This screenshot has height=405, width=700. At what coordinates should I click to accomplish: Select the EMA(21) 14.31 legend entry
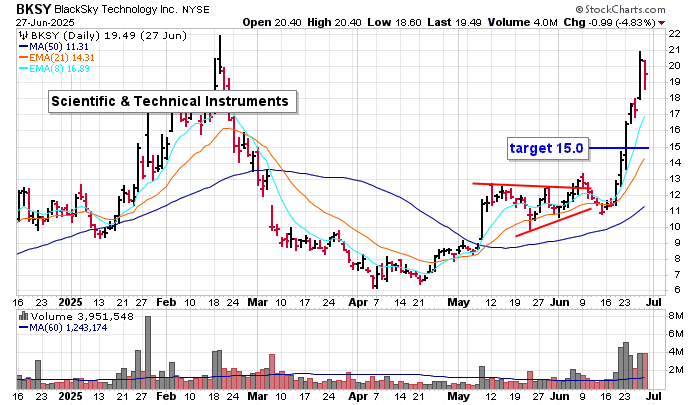pyautogui.click(x=68, y=57)
